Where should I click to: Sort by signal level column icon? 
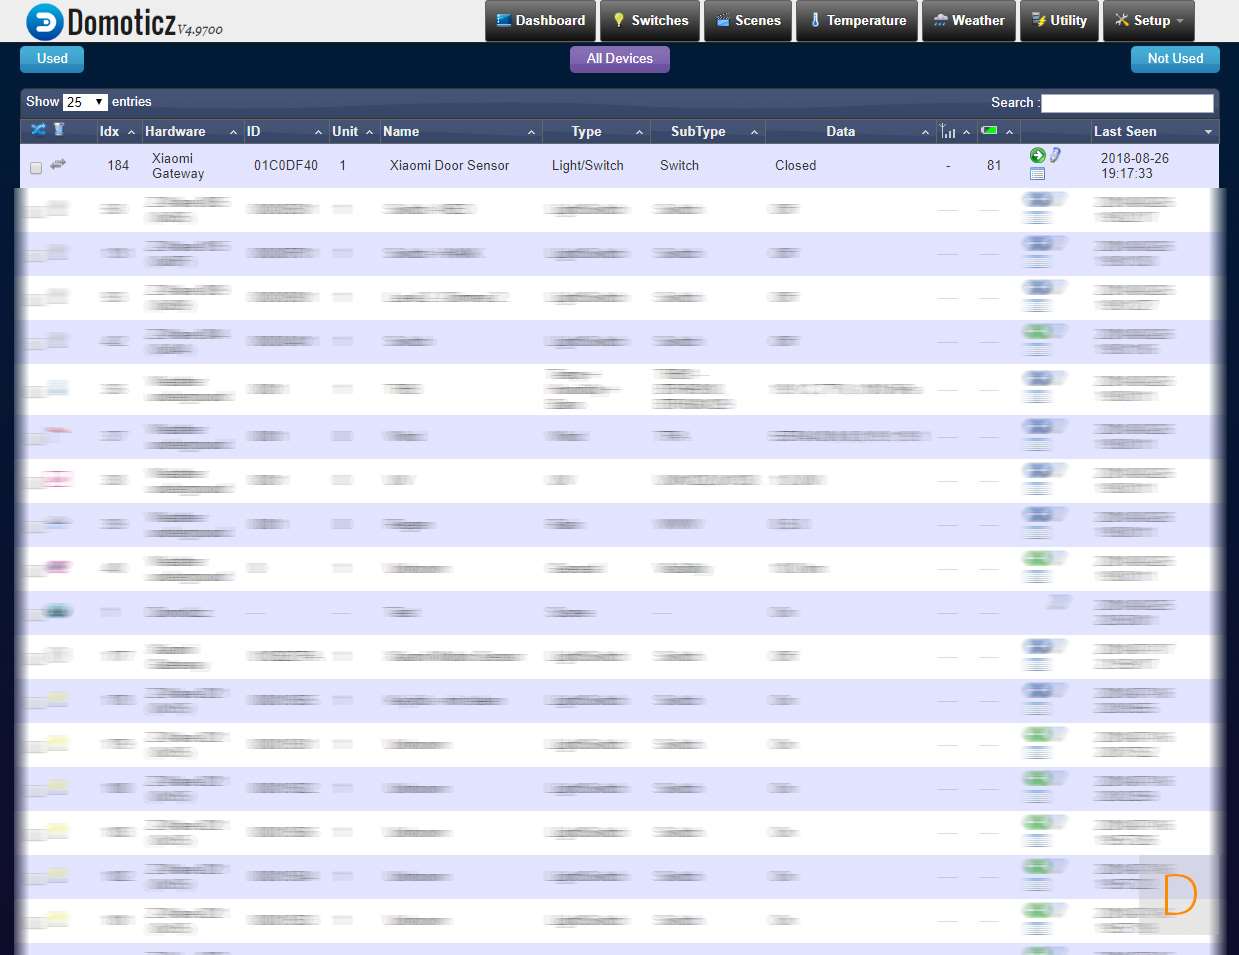click(x=948, y=131)
